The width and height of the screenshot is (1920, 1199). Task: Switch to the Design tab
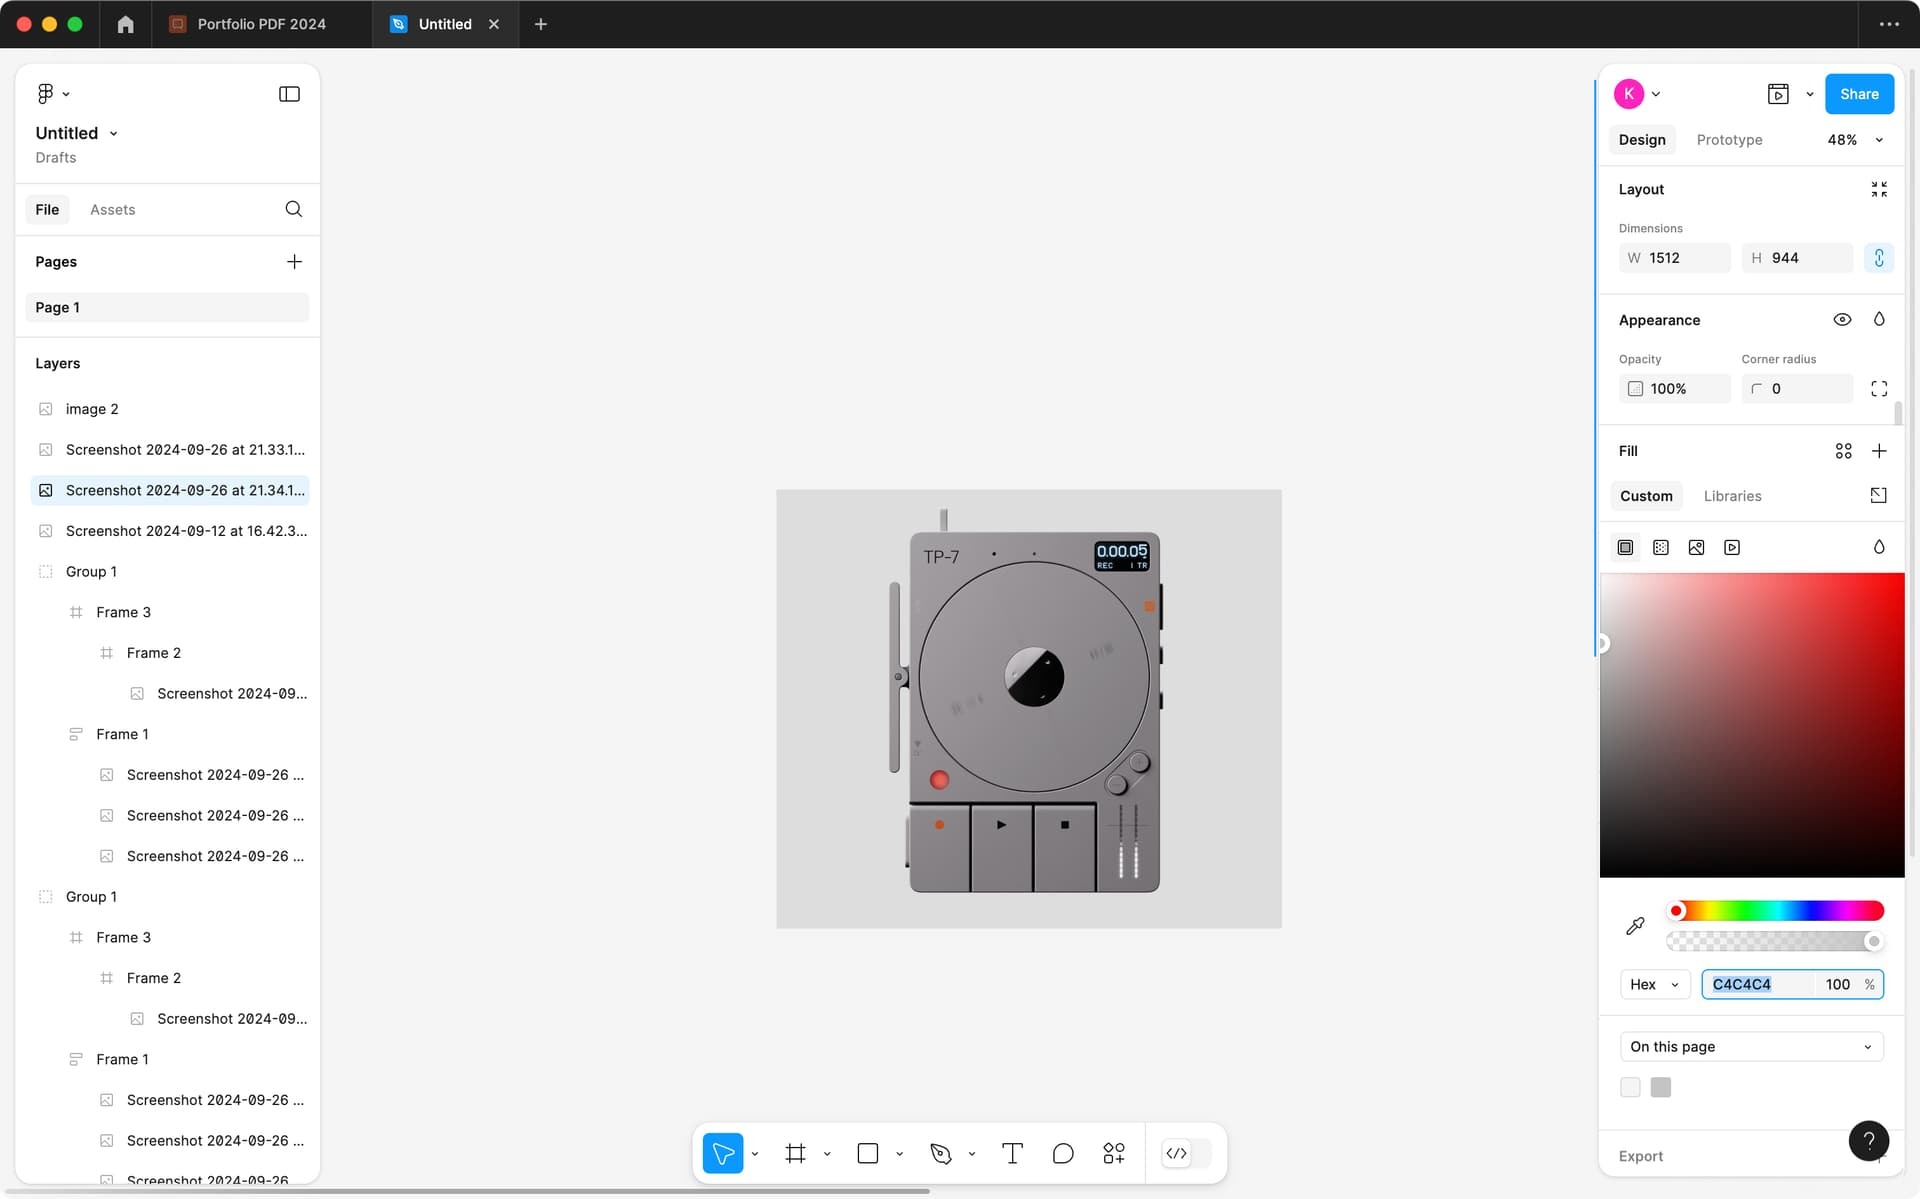click(x=1642, y=140)
